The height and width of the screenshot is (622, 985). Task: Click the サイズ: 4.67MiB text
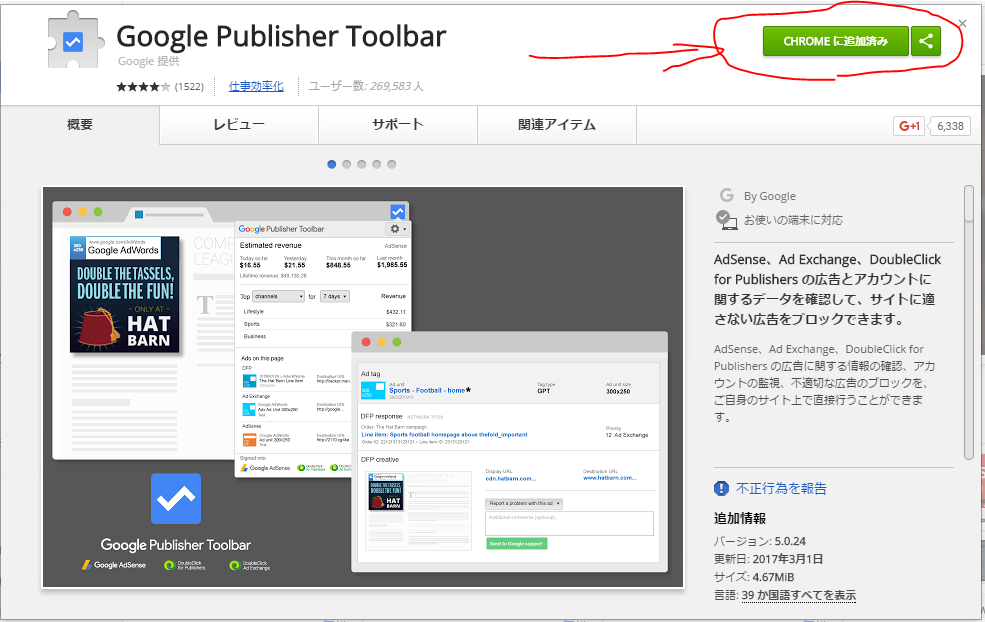(754, 577)
